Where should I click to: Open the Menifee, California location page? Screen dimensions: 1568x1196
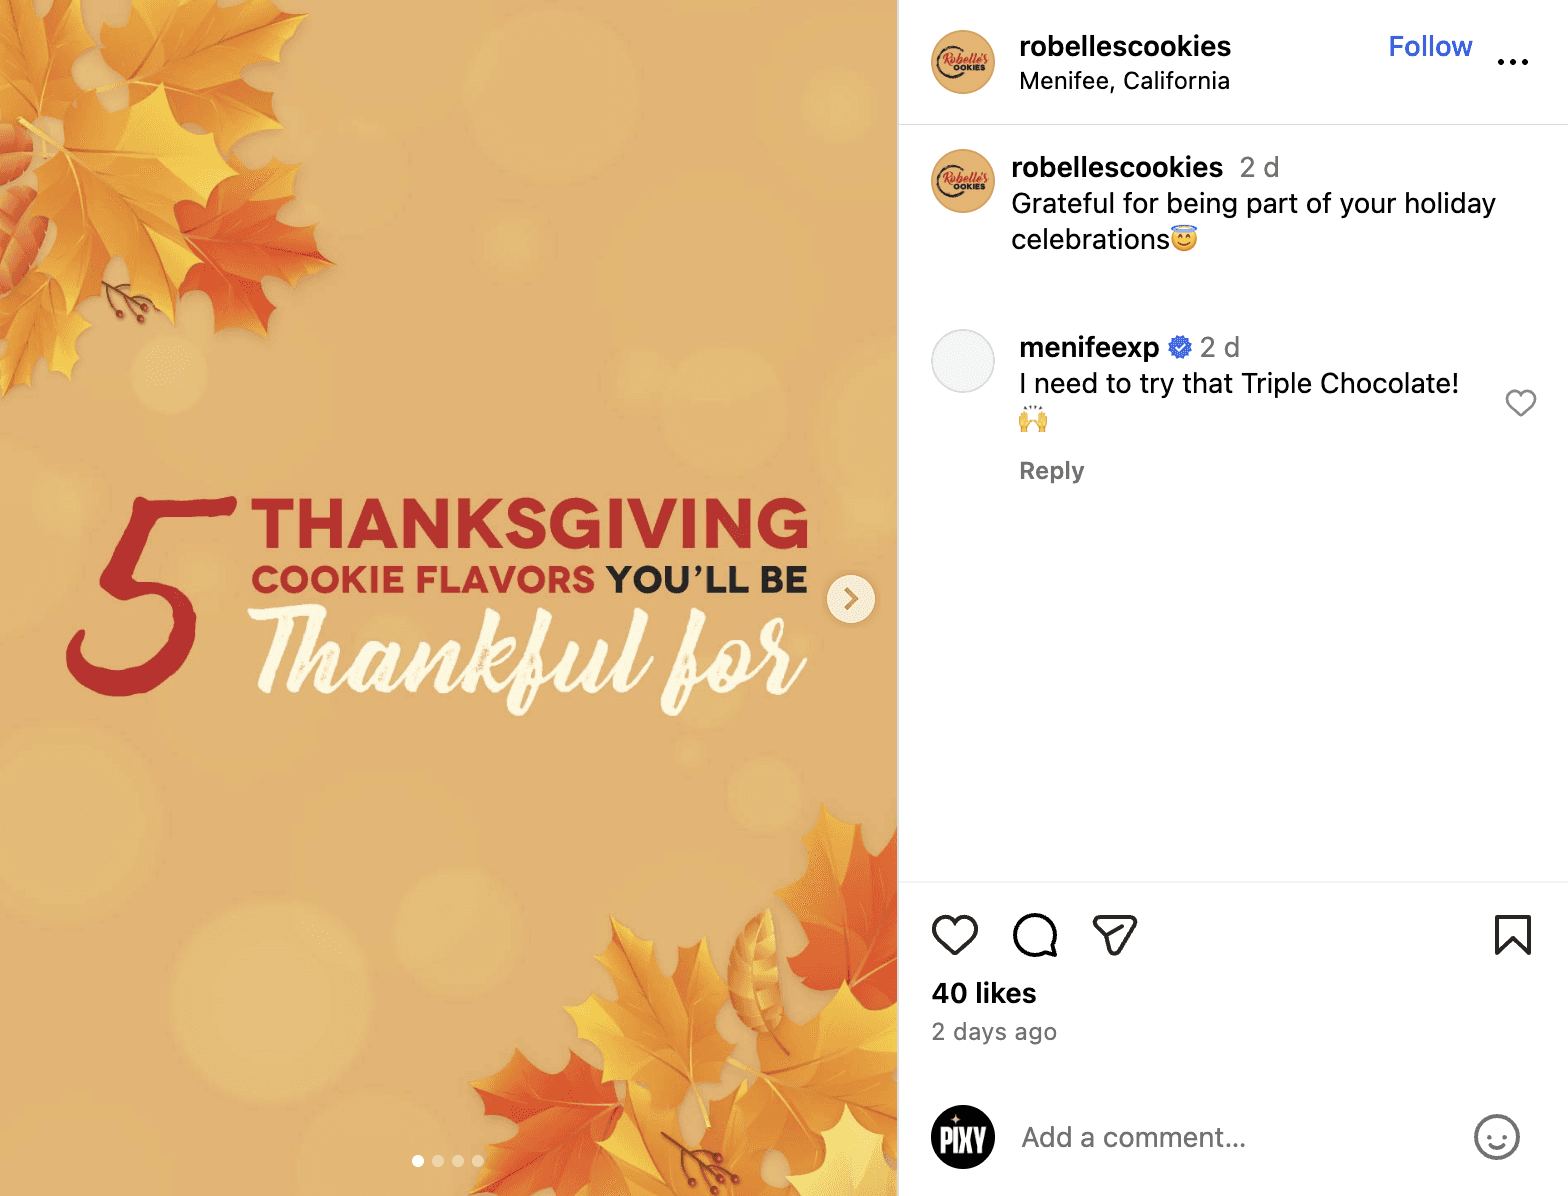pos(1124,81)
